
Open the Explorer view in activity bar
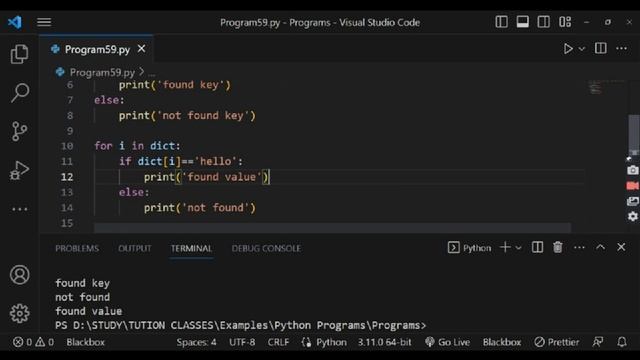pyautogui.click(x=19, y=54)
